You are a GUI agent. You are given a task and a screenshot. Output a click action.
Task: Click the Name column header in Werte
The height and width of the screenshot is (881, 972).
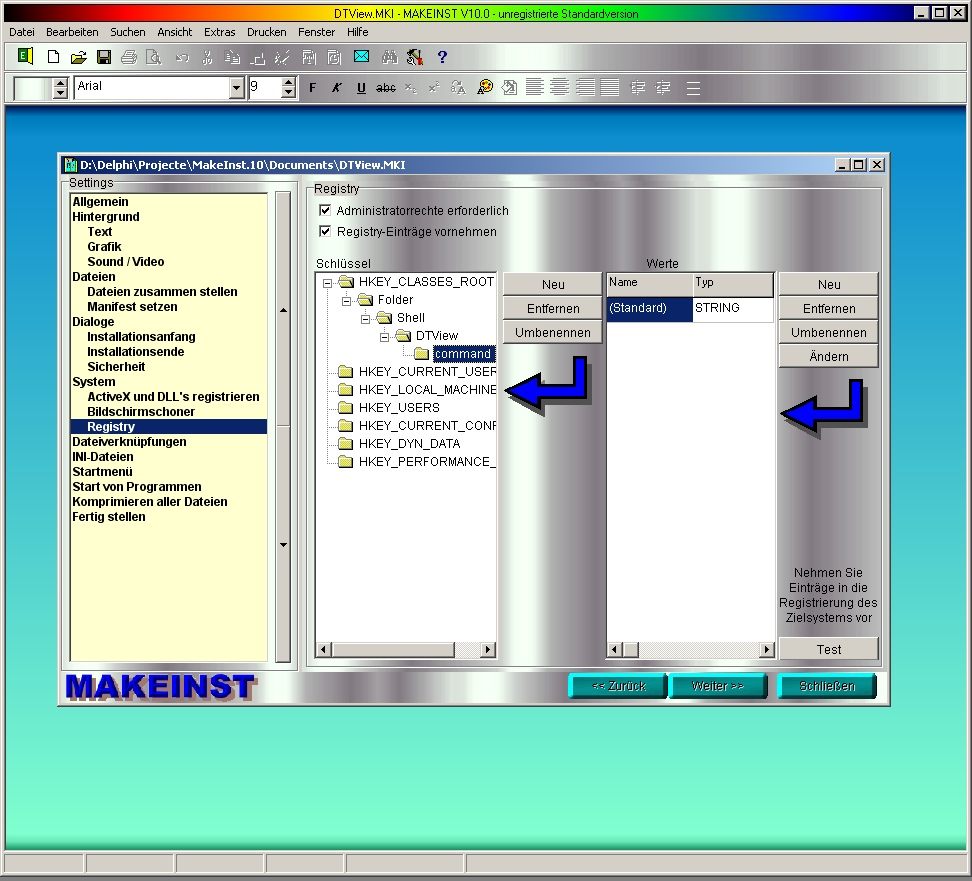[649, 283]
